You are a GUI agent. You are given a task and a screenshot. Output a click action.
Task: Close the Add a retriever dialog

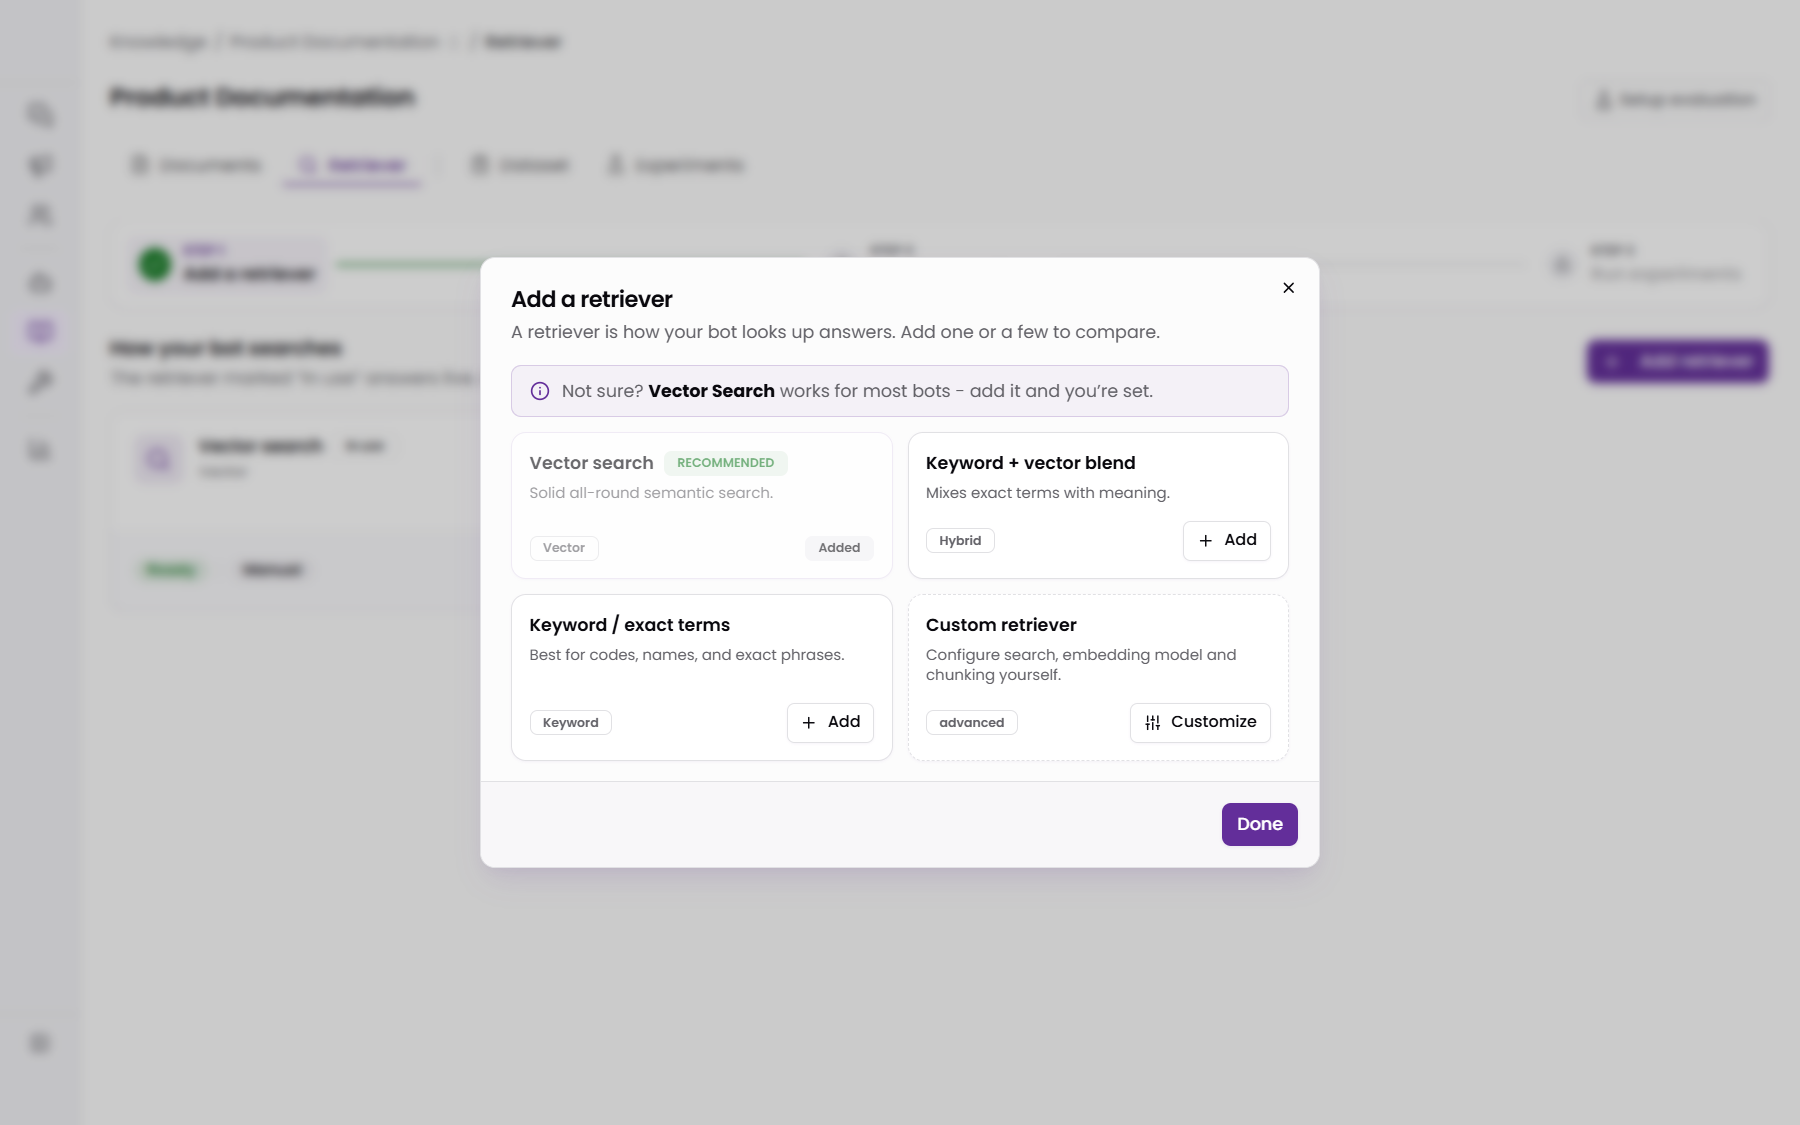[1288, 288]
